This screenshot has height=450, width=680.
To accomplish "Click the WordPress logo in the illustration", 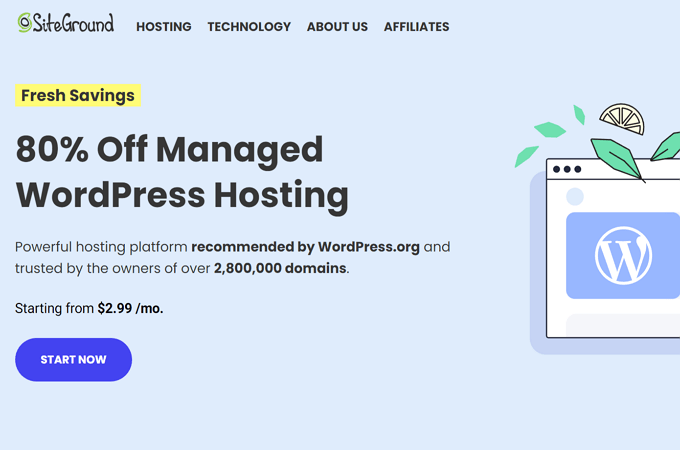I will pyautogui.click(x=623, y=255).
